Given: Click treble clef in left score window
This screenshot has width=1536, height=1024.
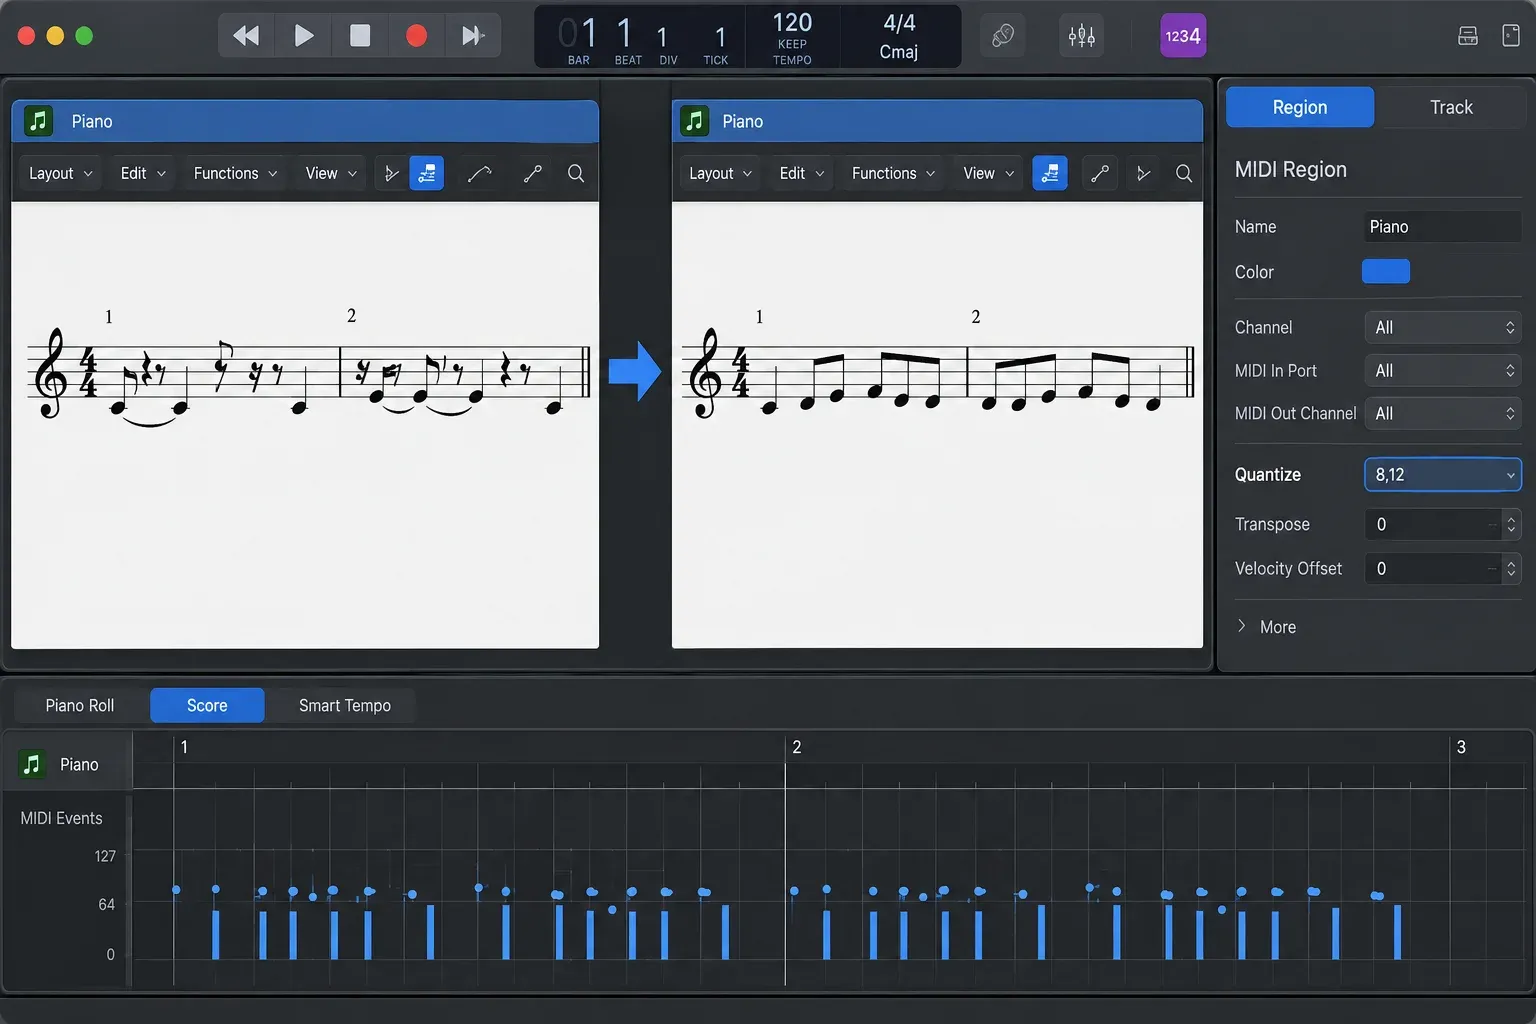Looking at the screenshot, I should pos(51,373).
